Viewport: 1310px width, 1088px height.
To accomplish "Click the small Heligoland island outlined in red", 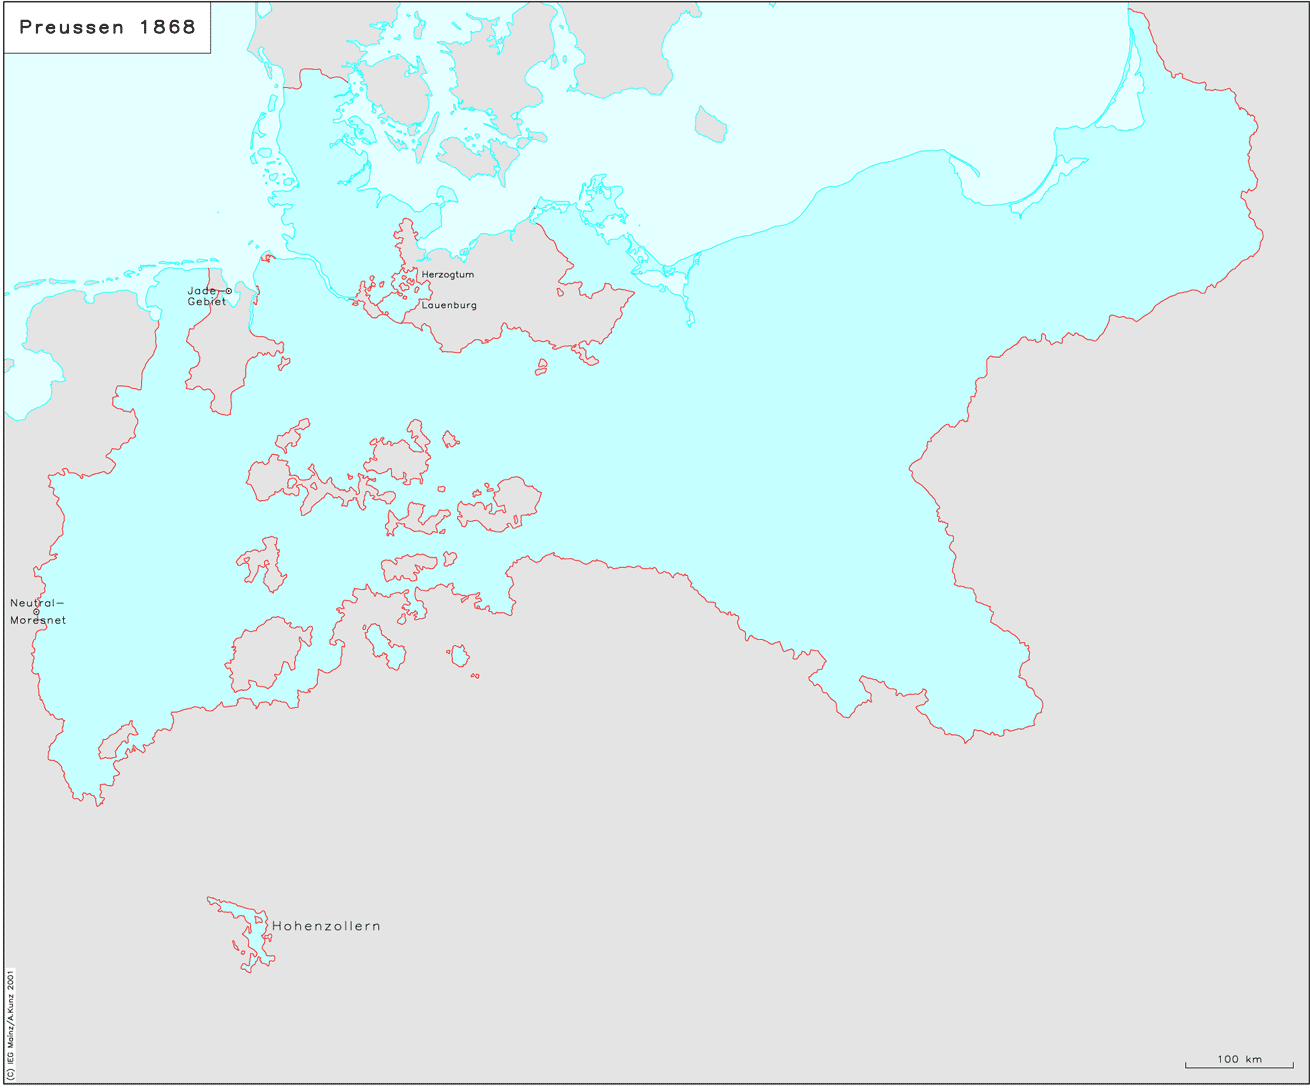I will (266, 258).
